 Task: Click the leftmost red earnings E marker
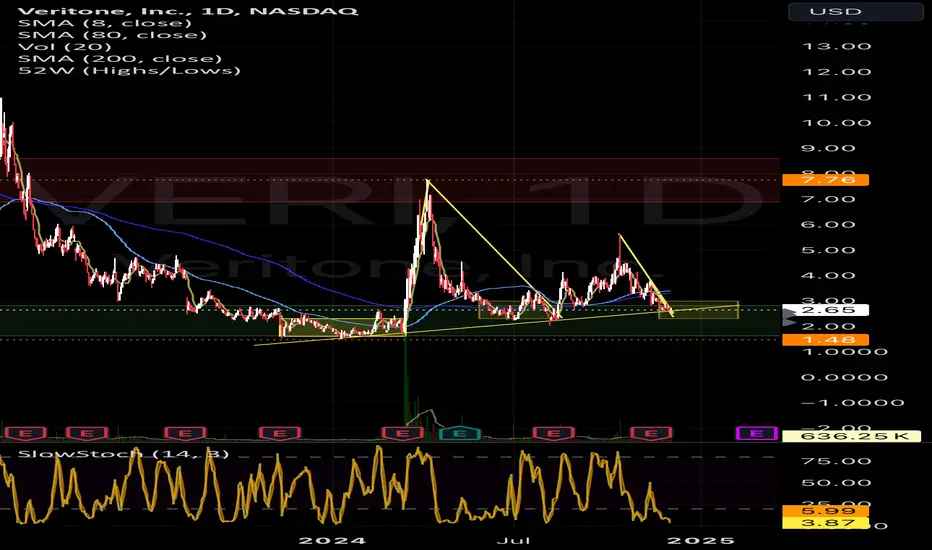point(25,433)
